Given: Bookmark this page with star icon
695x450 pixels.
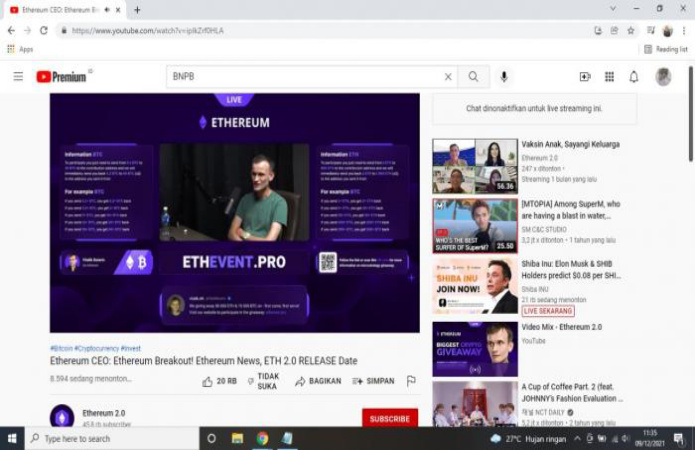Looking at the screenshot, I should click(x=631, y=30).
